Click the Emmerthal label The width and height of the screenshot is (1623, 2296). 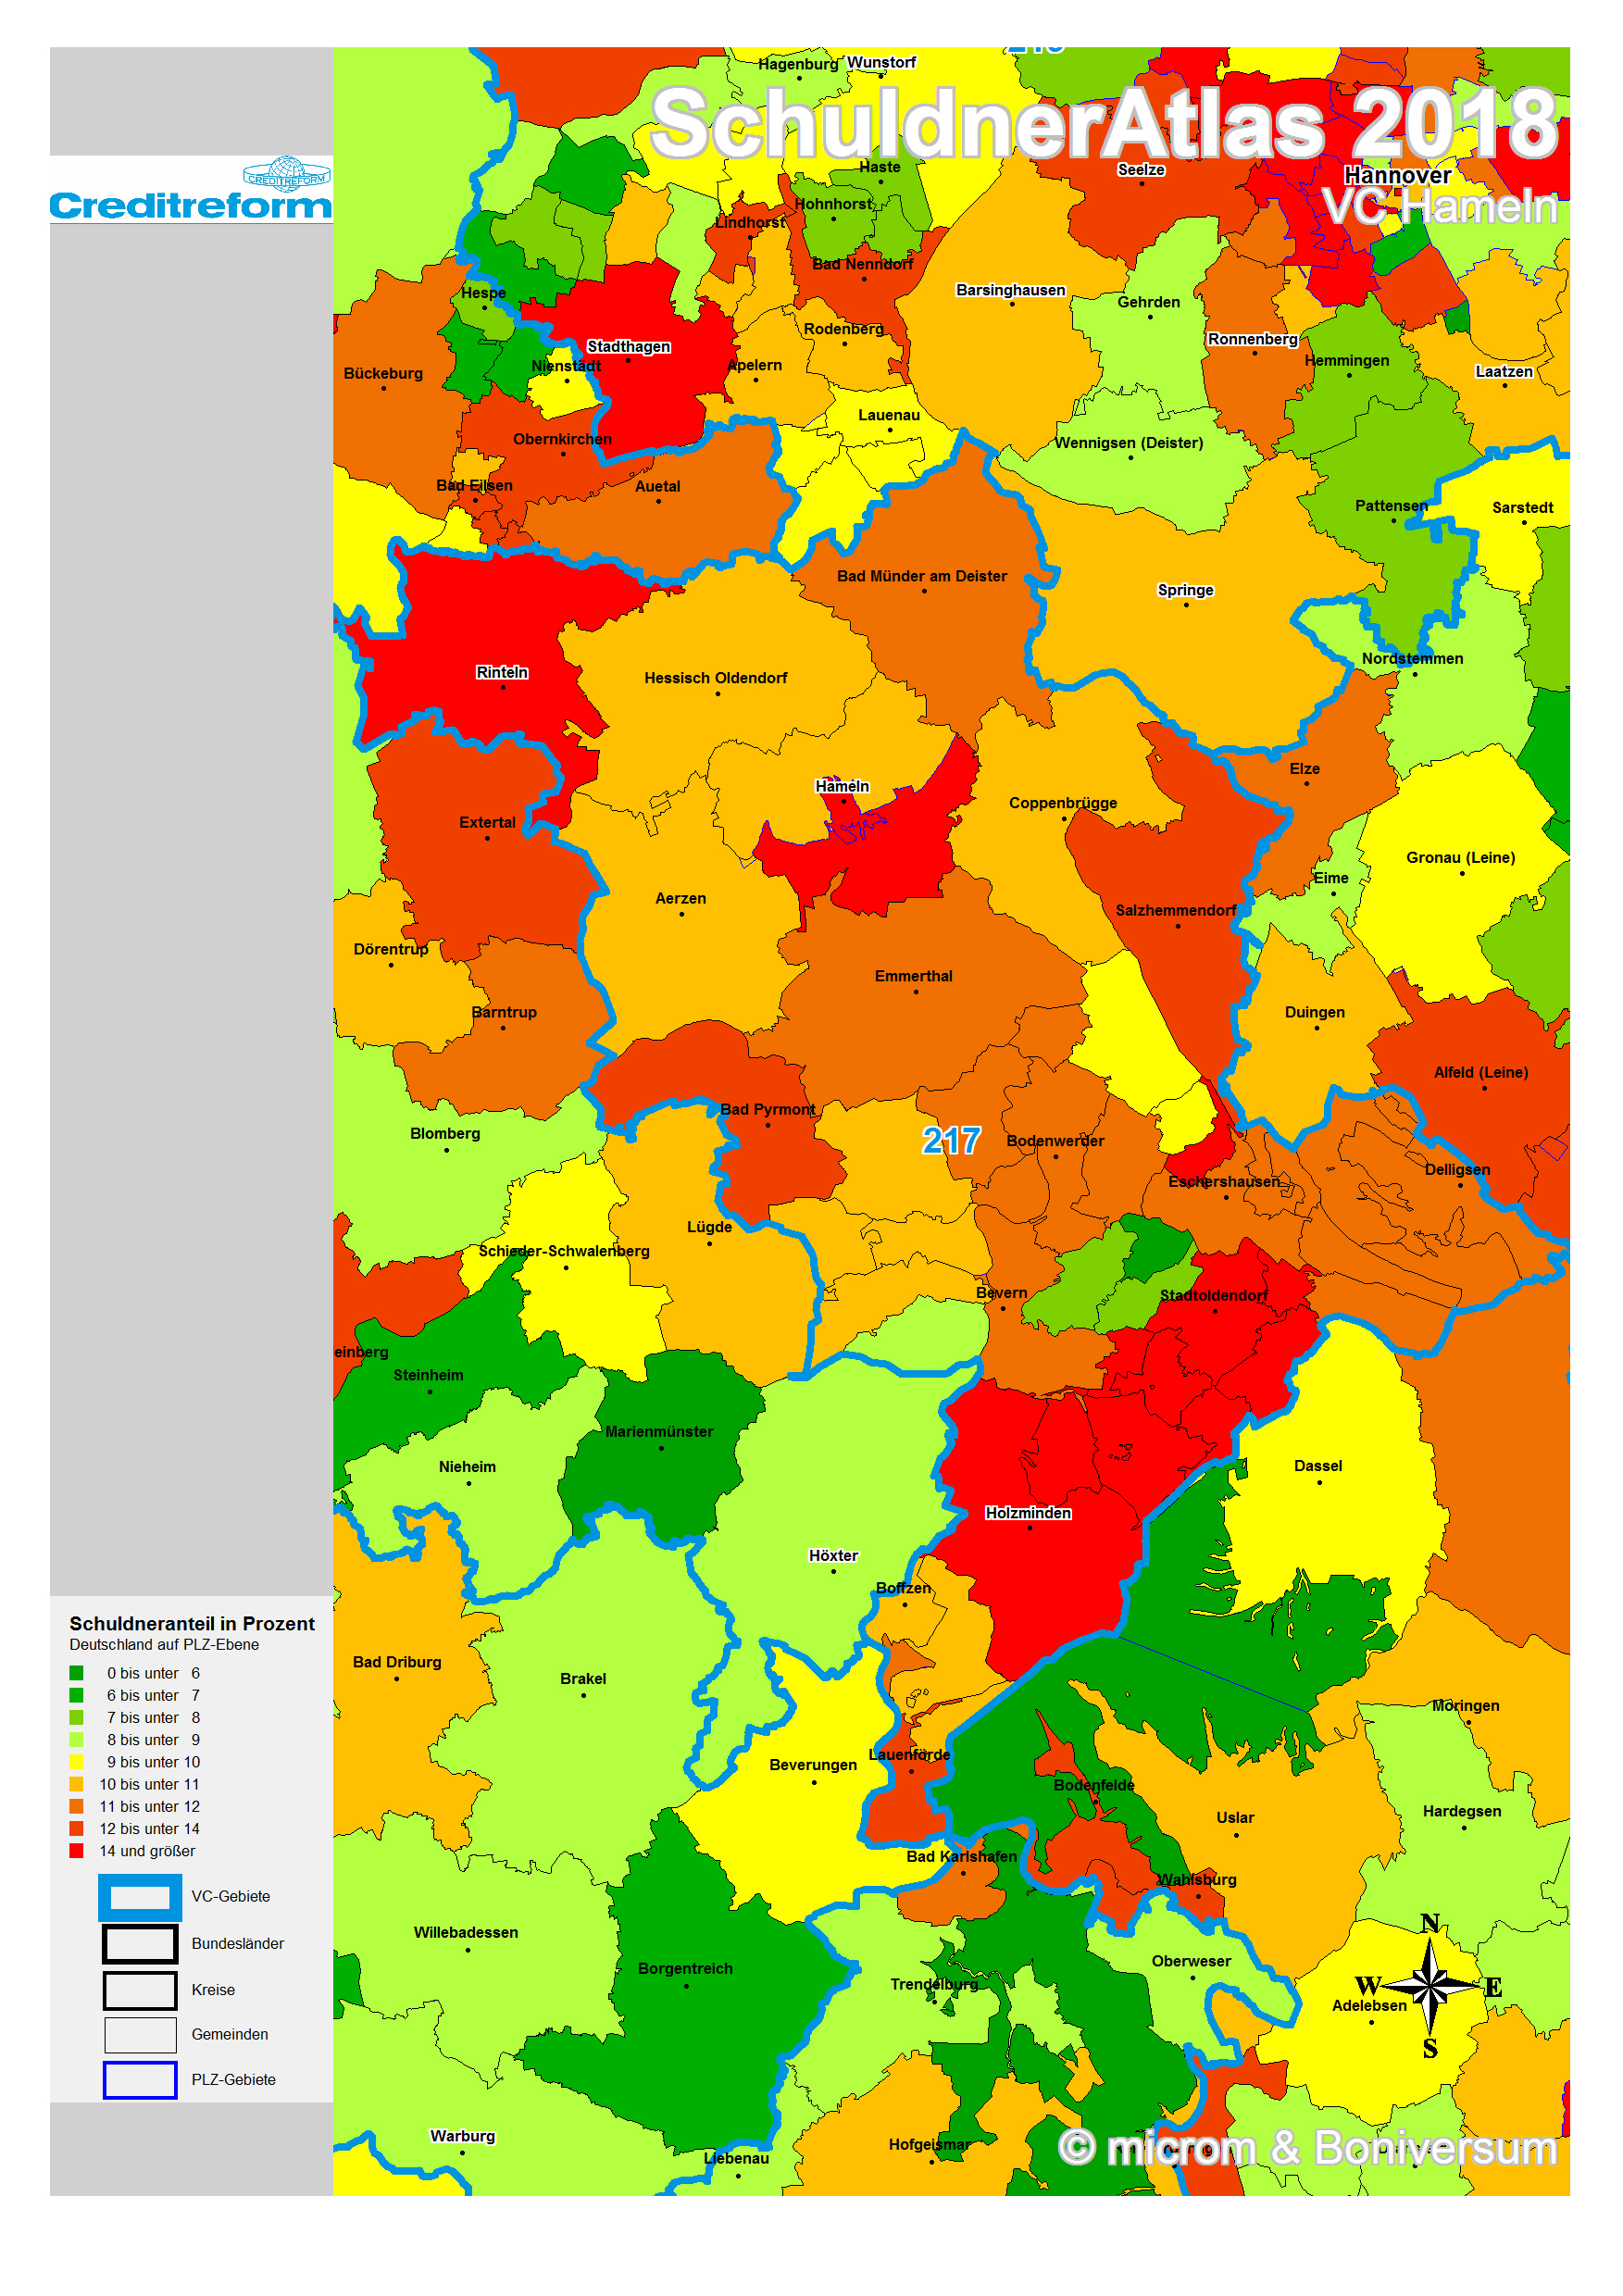click(x=913, y=976)
